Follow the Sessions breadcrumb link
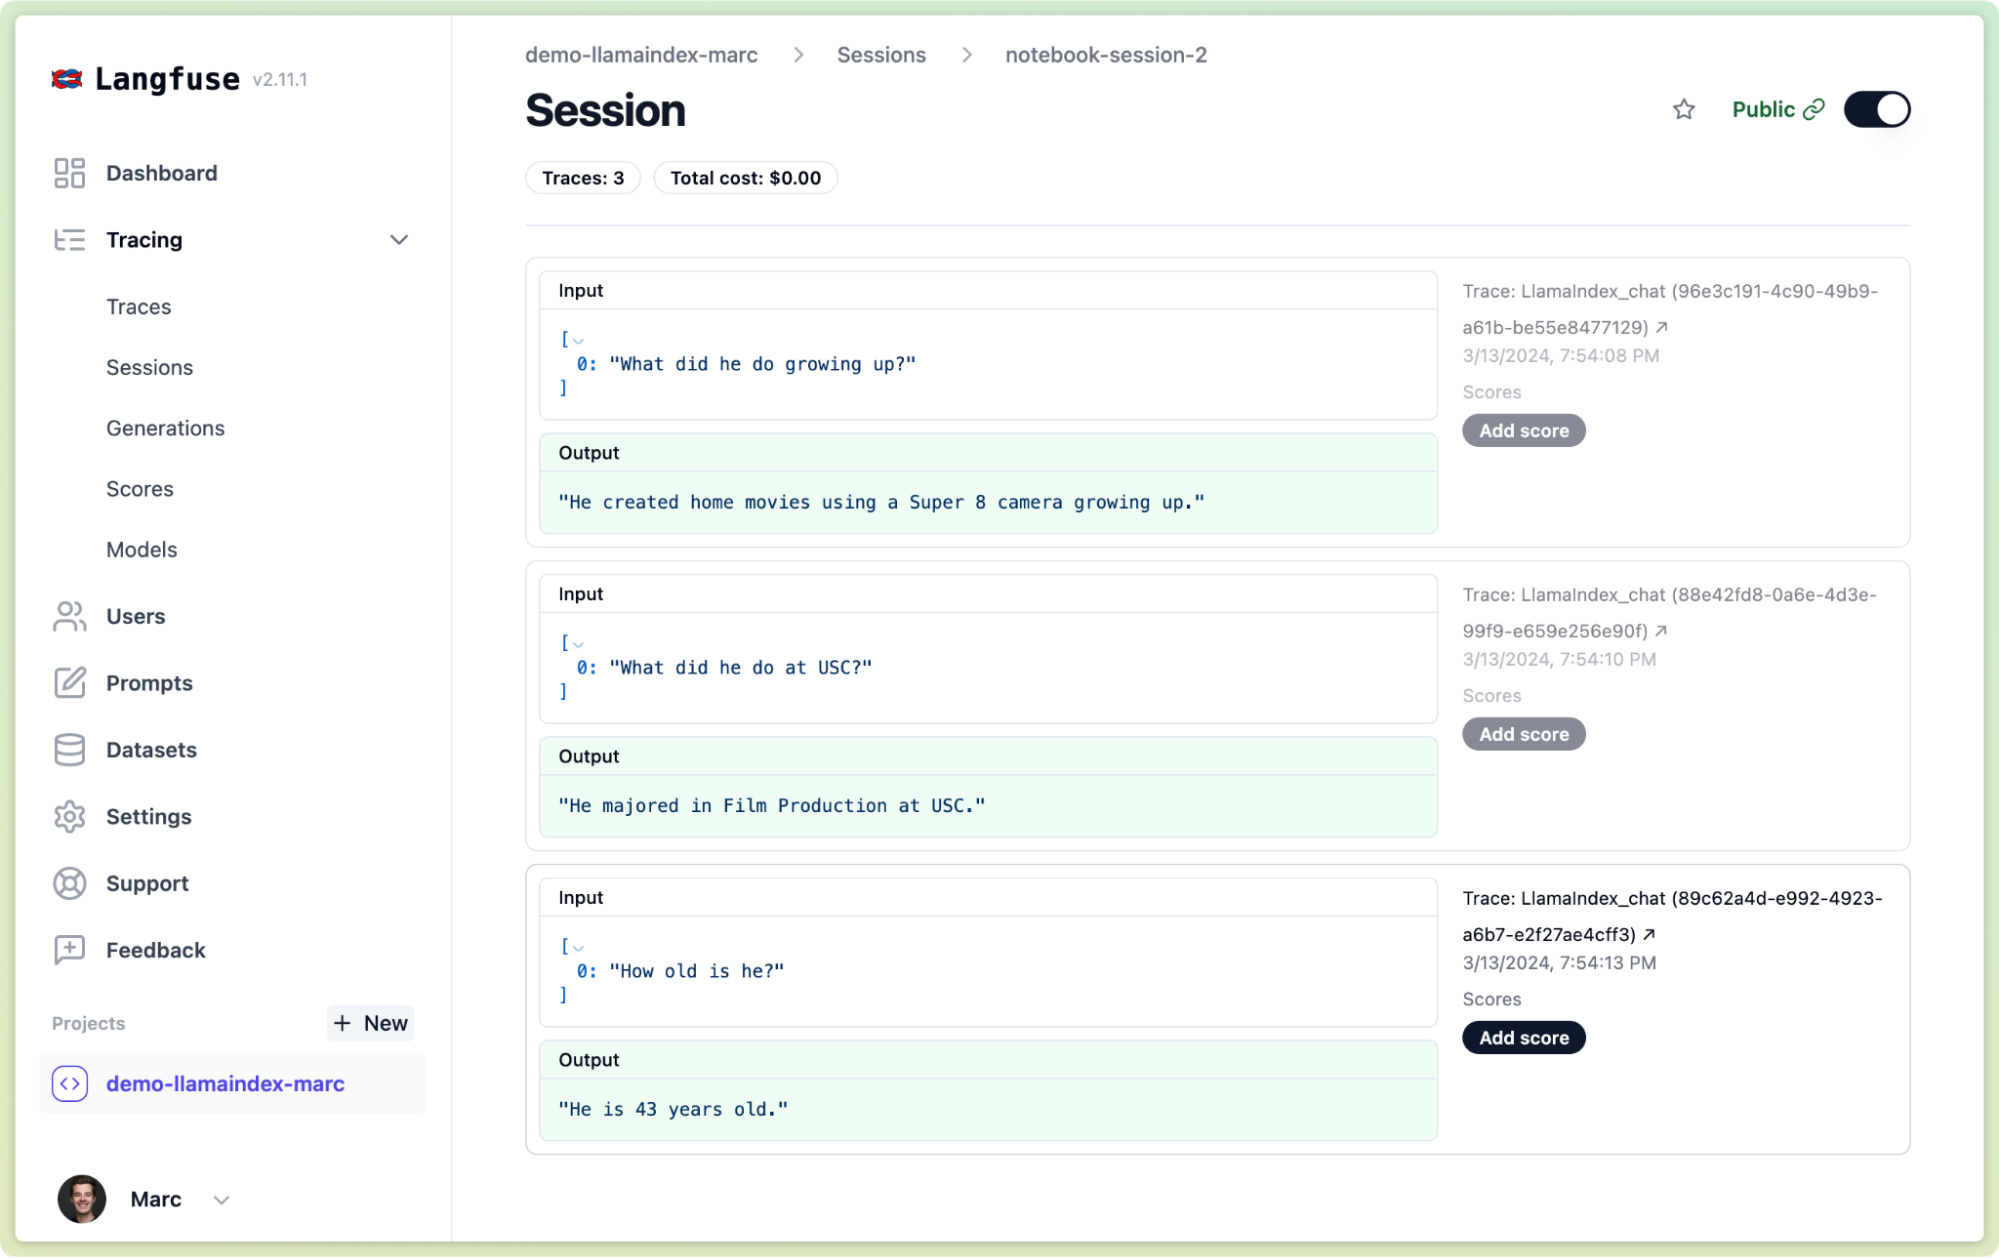Viewport: 1999px width, 1258px height. (x=881, y=55)
